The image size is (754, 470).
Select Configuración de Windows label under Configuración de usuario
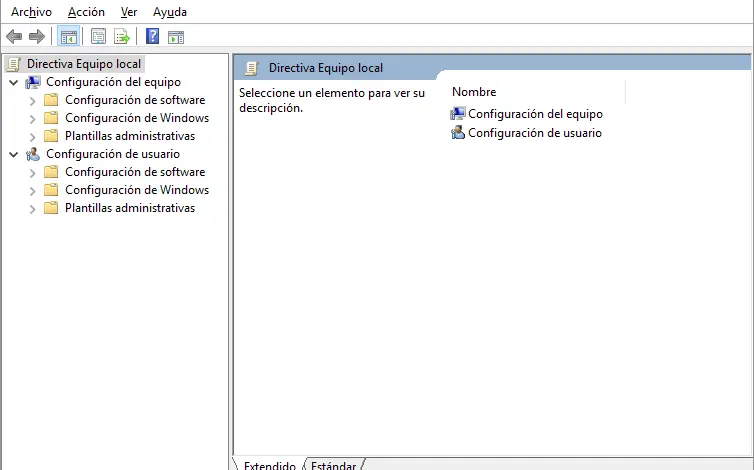[137, 190]
